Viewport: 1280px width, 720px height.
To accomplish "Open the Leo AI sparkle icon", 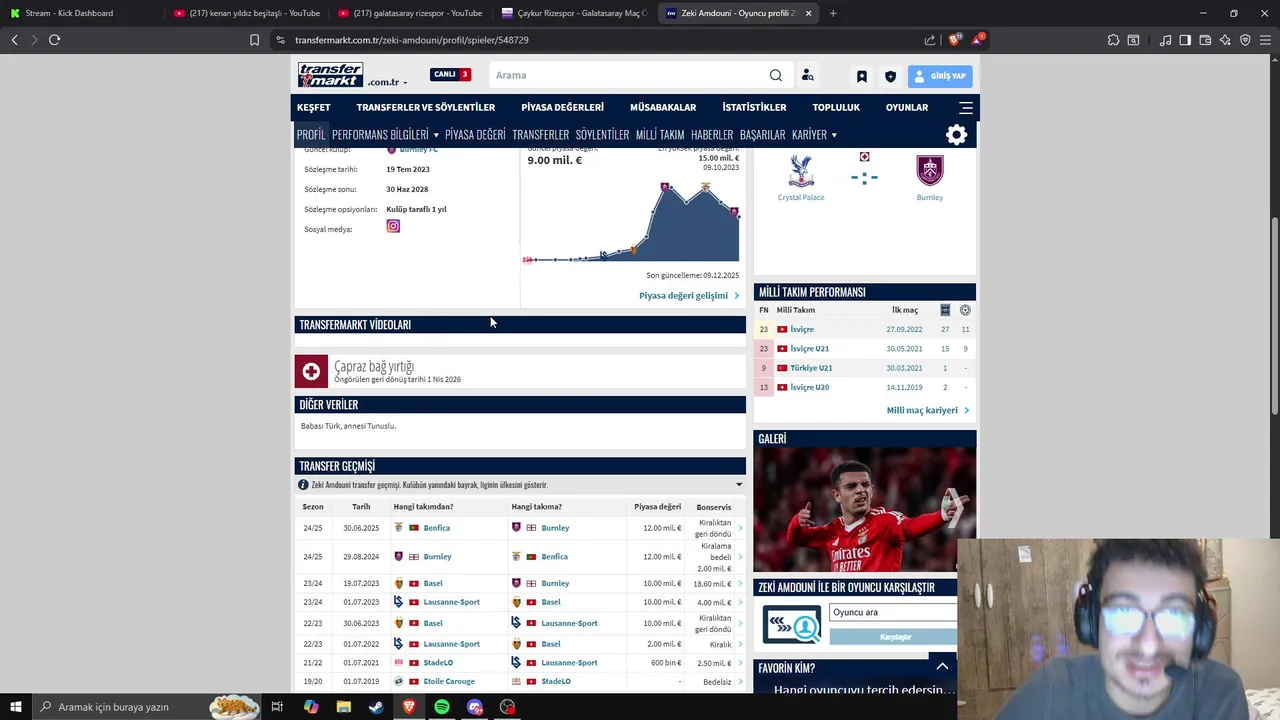I will pyautogui.click(x=1225, y=40).
